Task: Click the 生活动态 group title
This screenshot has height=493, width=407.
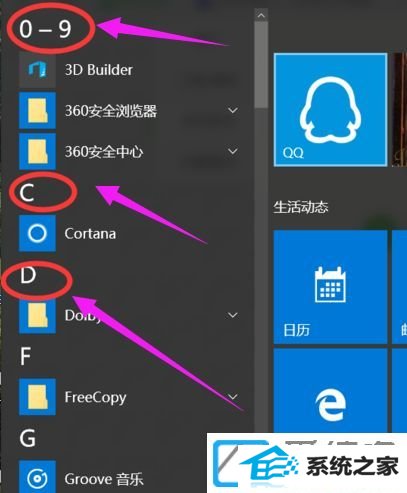Action: [x=301, y=207]
